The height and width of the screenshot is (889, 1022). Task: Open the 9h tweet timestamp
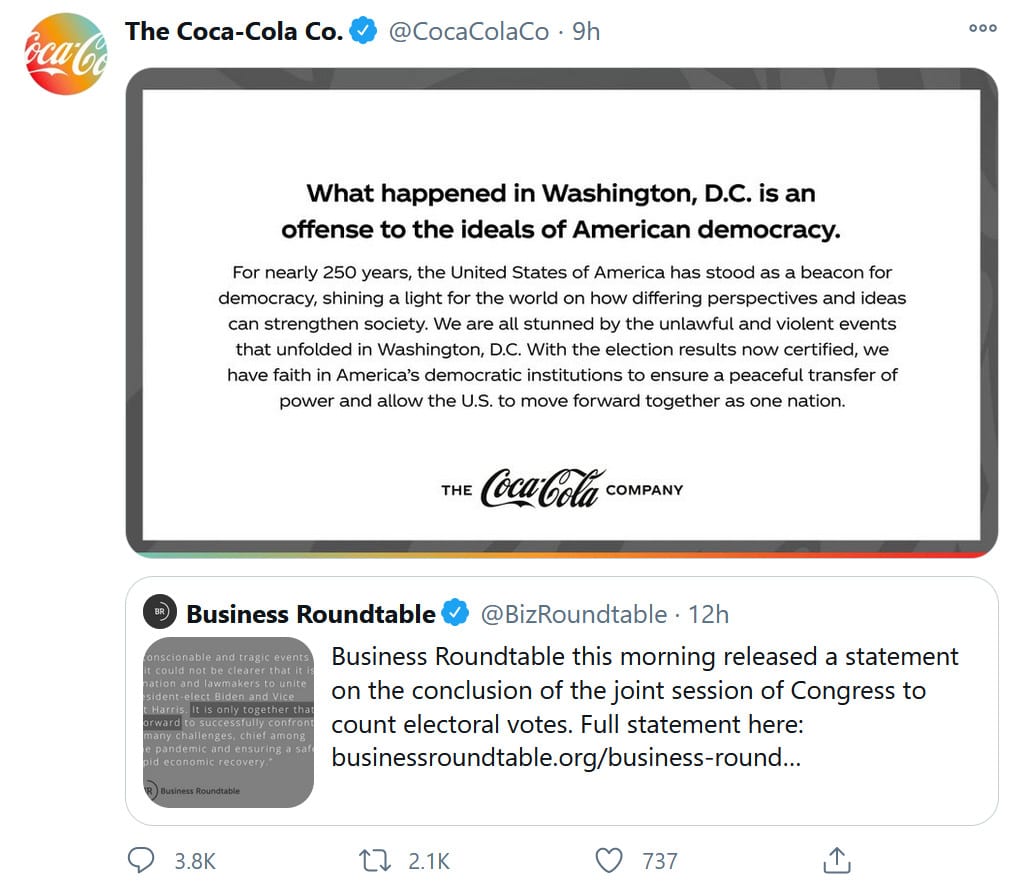[x=586, y=32]
